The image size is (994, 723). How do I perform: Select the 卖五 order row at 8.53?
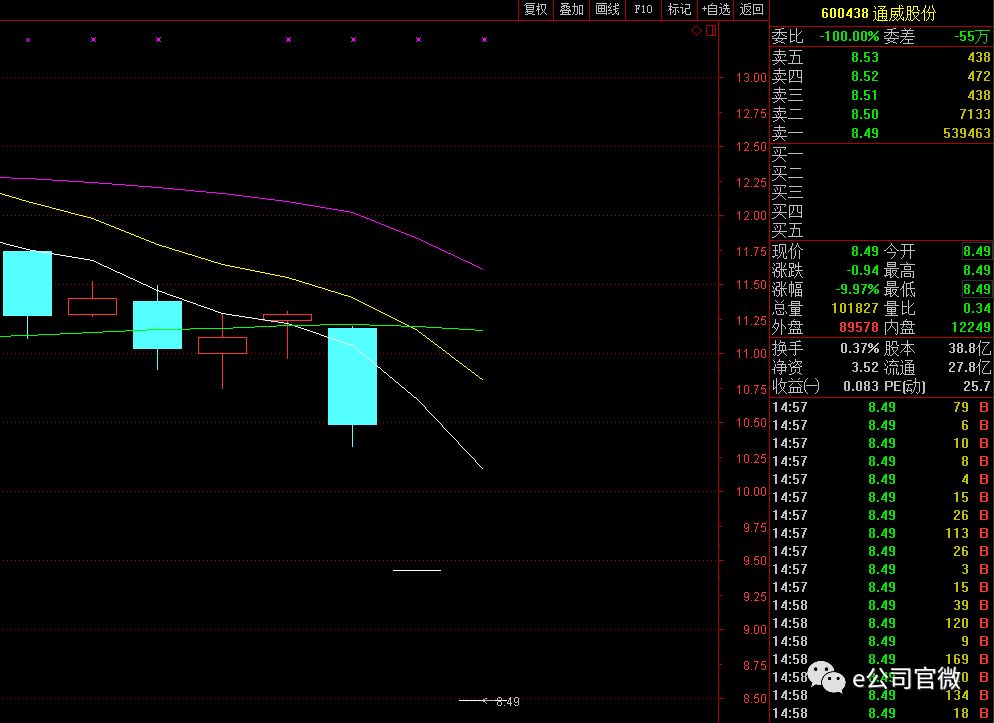[880, 57]
